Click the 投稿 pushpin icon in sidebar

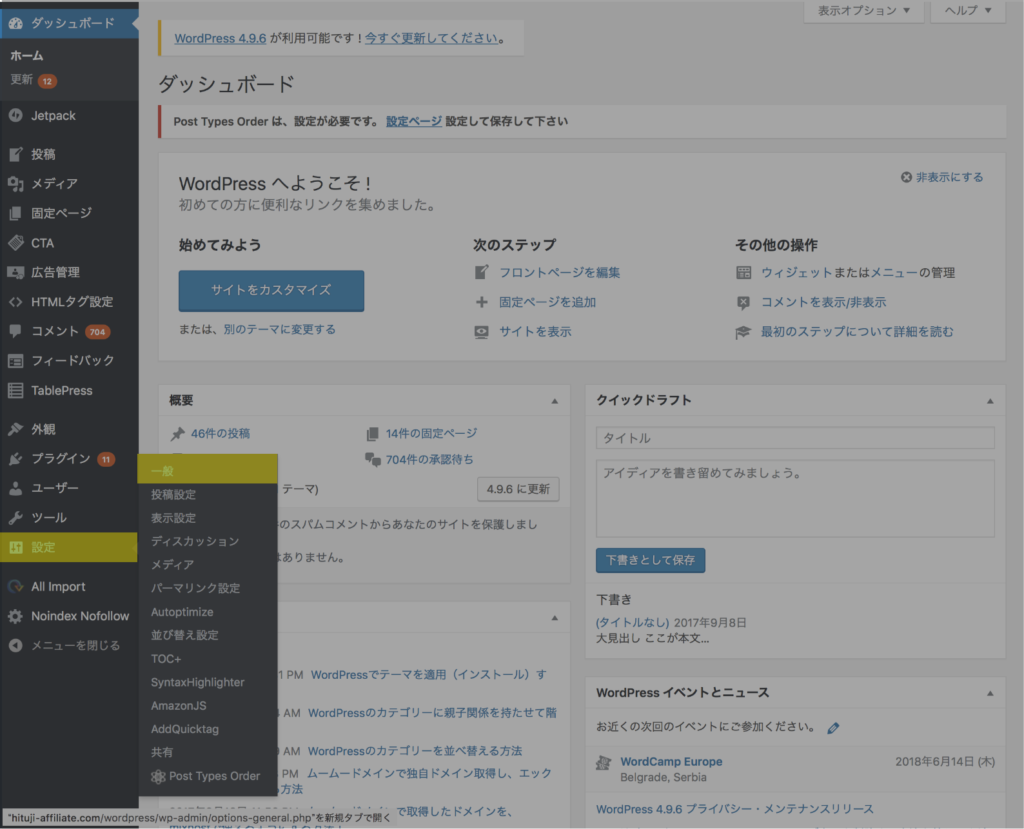tap(16, 154)
